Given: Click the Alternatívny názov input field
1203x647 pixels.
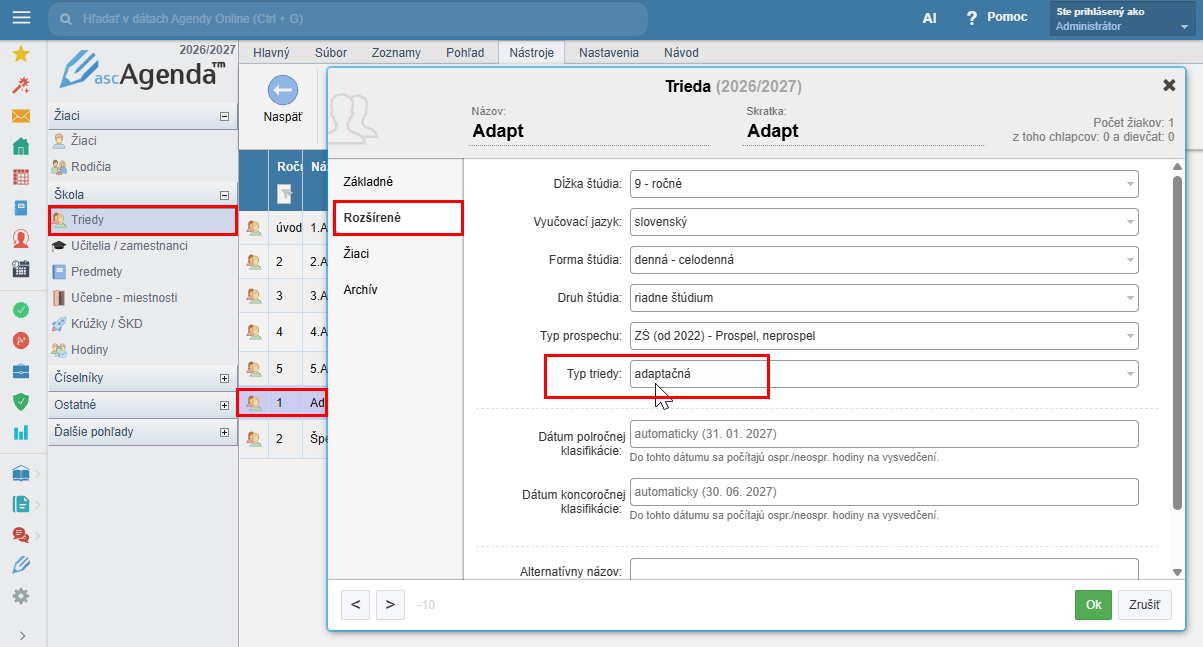Looking at the screenshot, I should coord(884,568).
